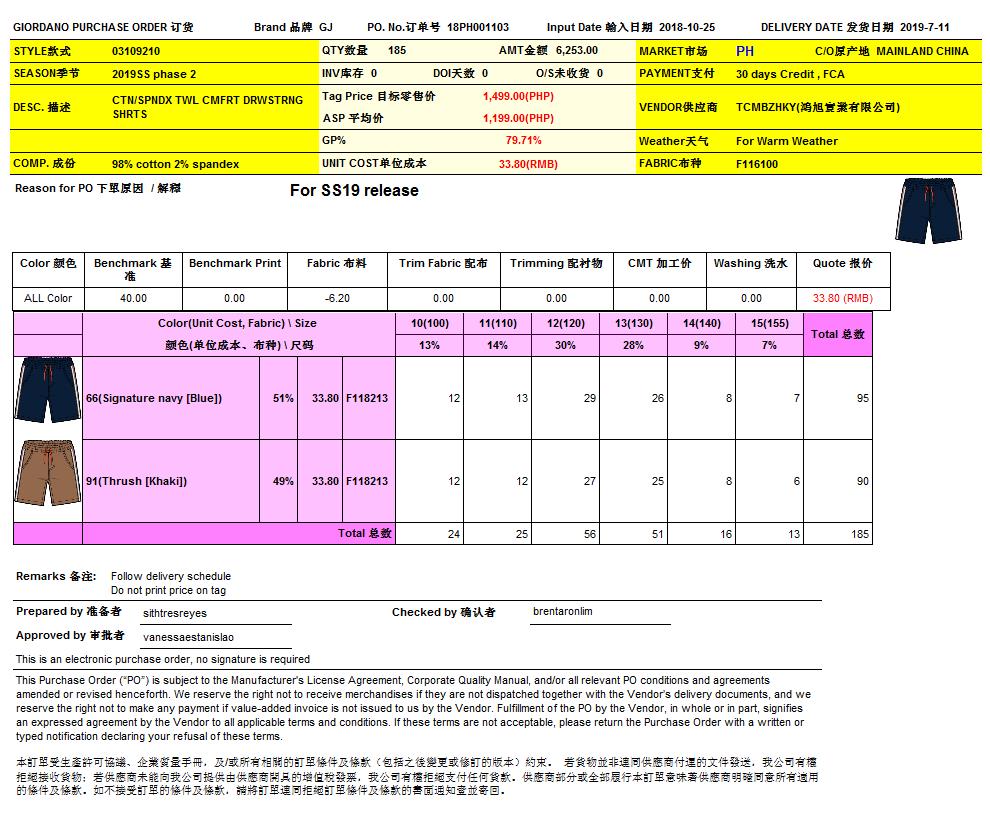Select the style number 03109210 cell
Image resolution: width=990 pixels, height=819 pixels.
point(135,51)
